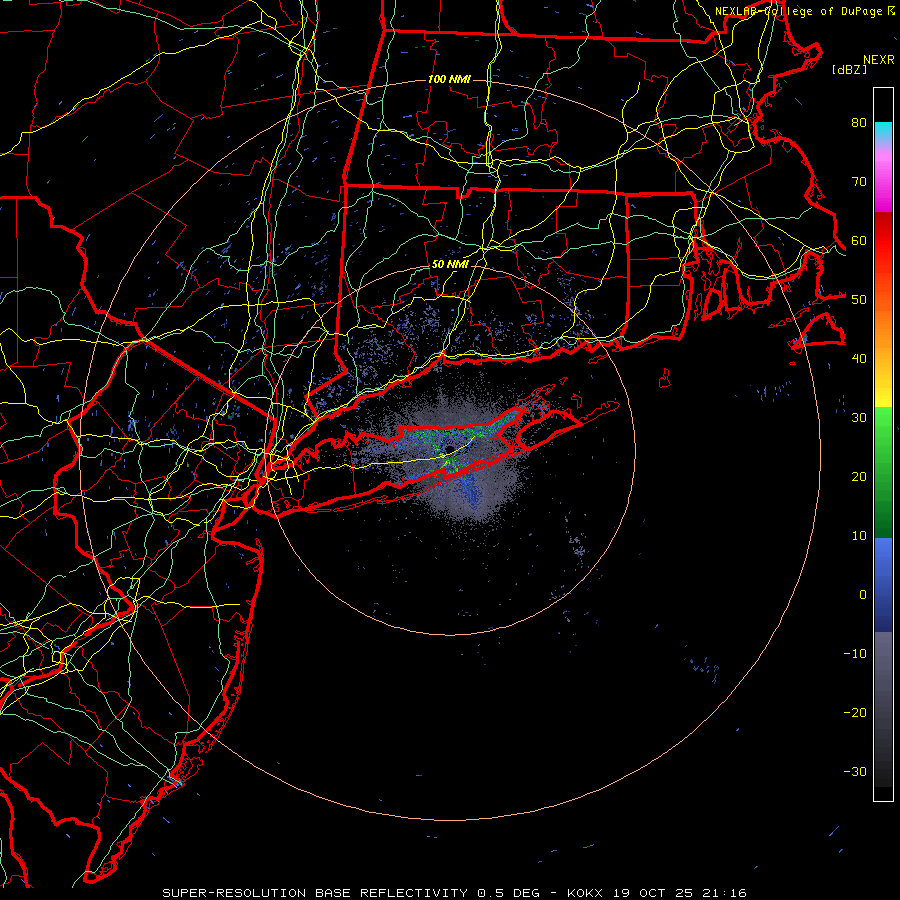Click the "-30" value on dBZ scale

pyautogui.click(x=855, y=772)
